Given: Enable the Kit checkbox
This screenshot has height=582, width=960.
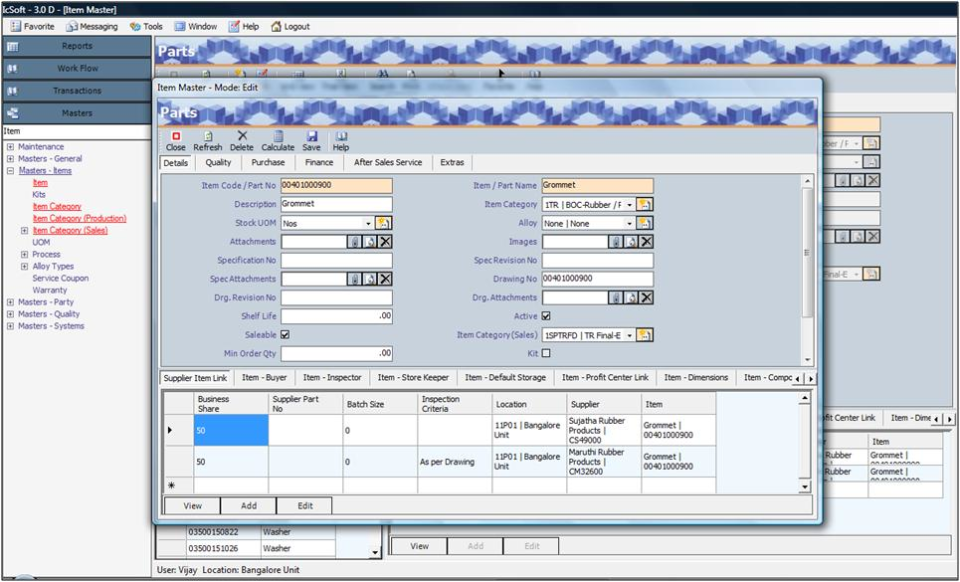Looking at the screenshot, I should click(547, 355).
